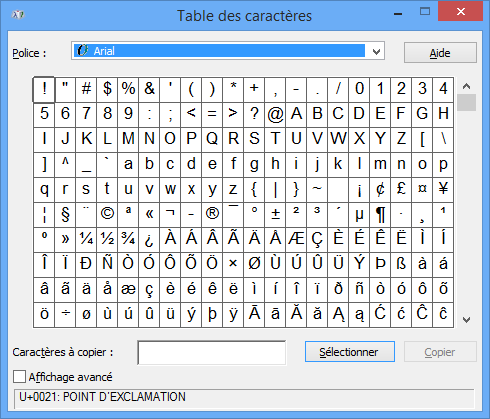Select the not sign ¬ character
The height and width of the screenshot is (419, 490).
tap(170, 215)
